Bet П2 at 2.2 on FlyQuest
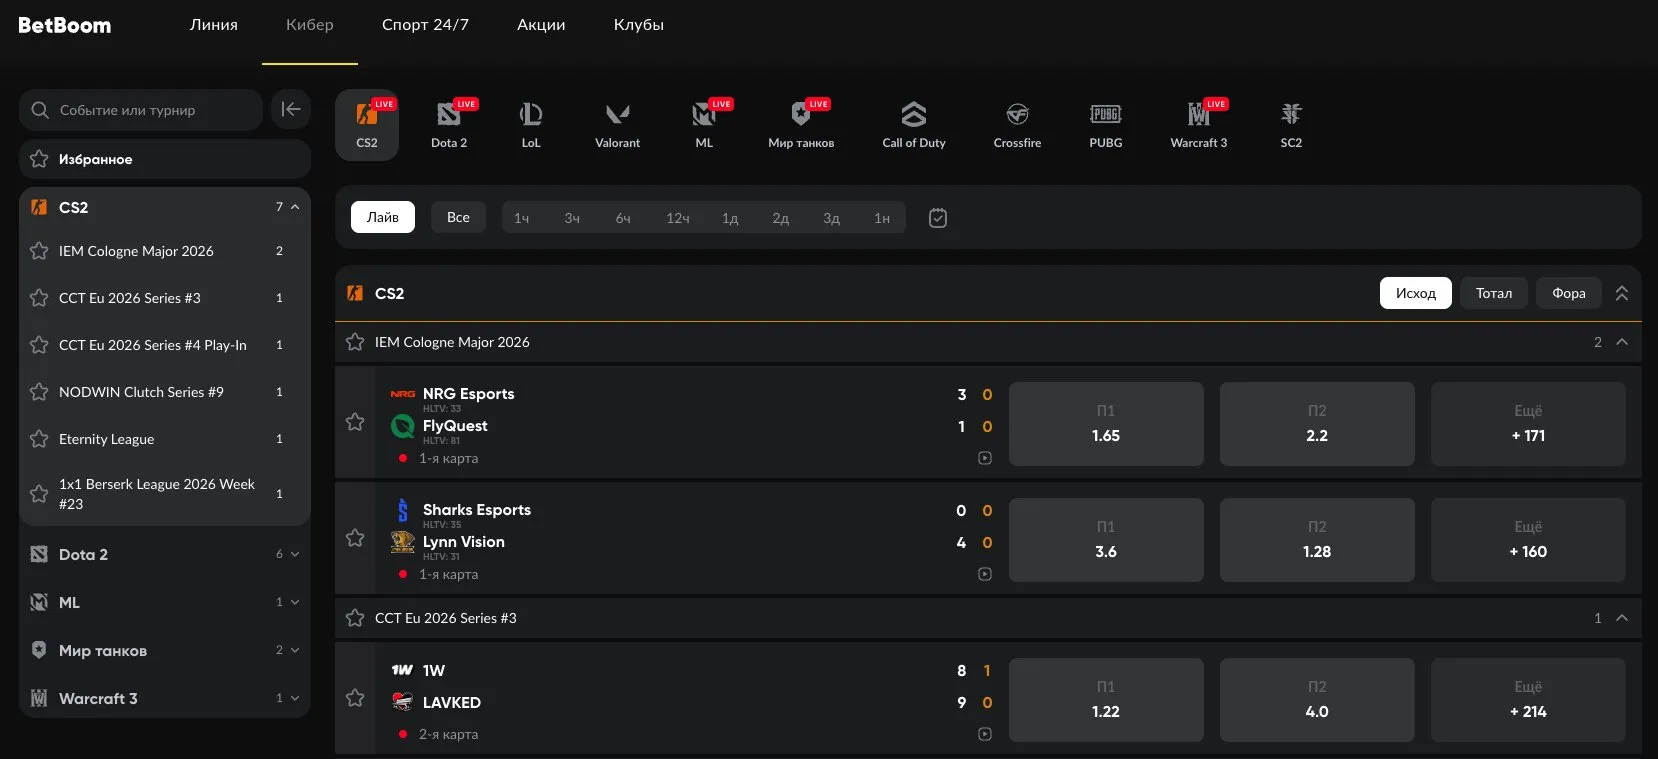 1317,424
